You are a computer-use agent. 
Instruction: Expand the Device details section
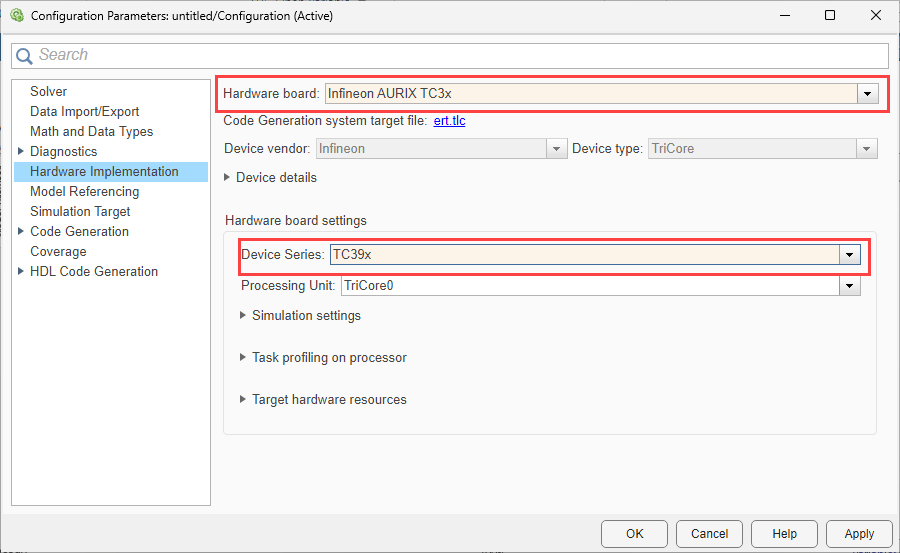[228, 177]
